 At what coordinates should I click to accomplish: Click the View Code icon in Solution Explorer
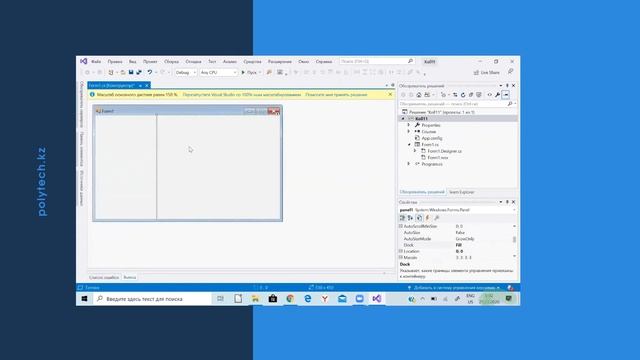pyautogui.click(x=489, y=95)
